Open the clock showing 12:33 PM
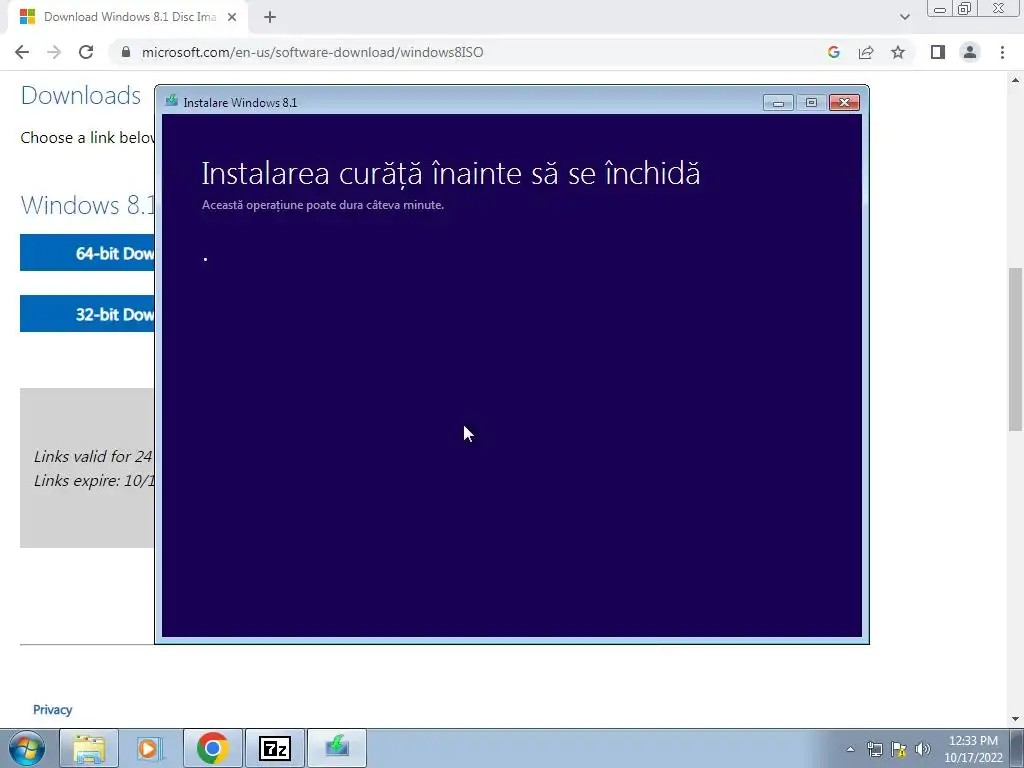This screenshot has height=768, width=1024. [x=973, y=749]
